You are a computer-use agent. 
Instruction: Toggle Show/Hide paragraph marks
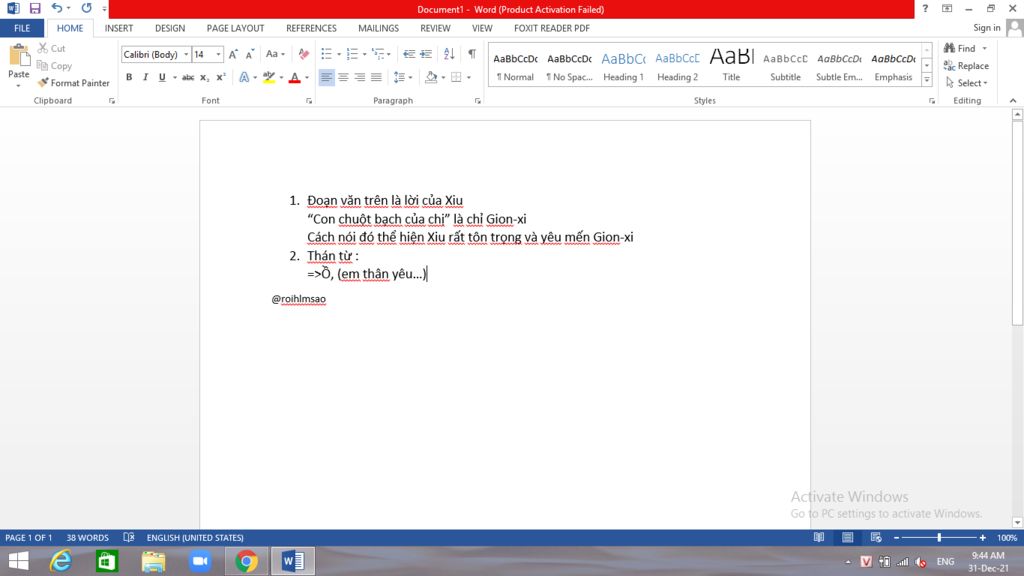click(x=472, y=54)
